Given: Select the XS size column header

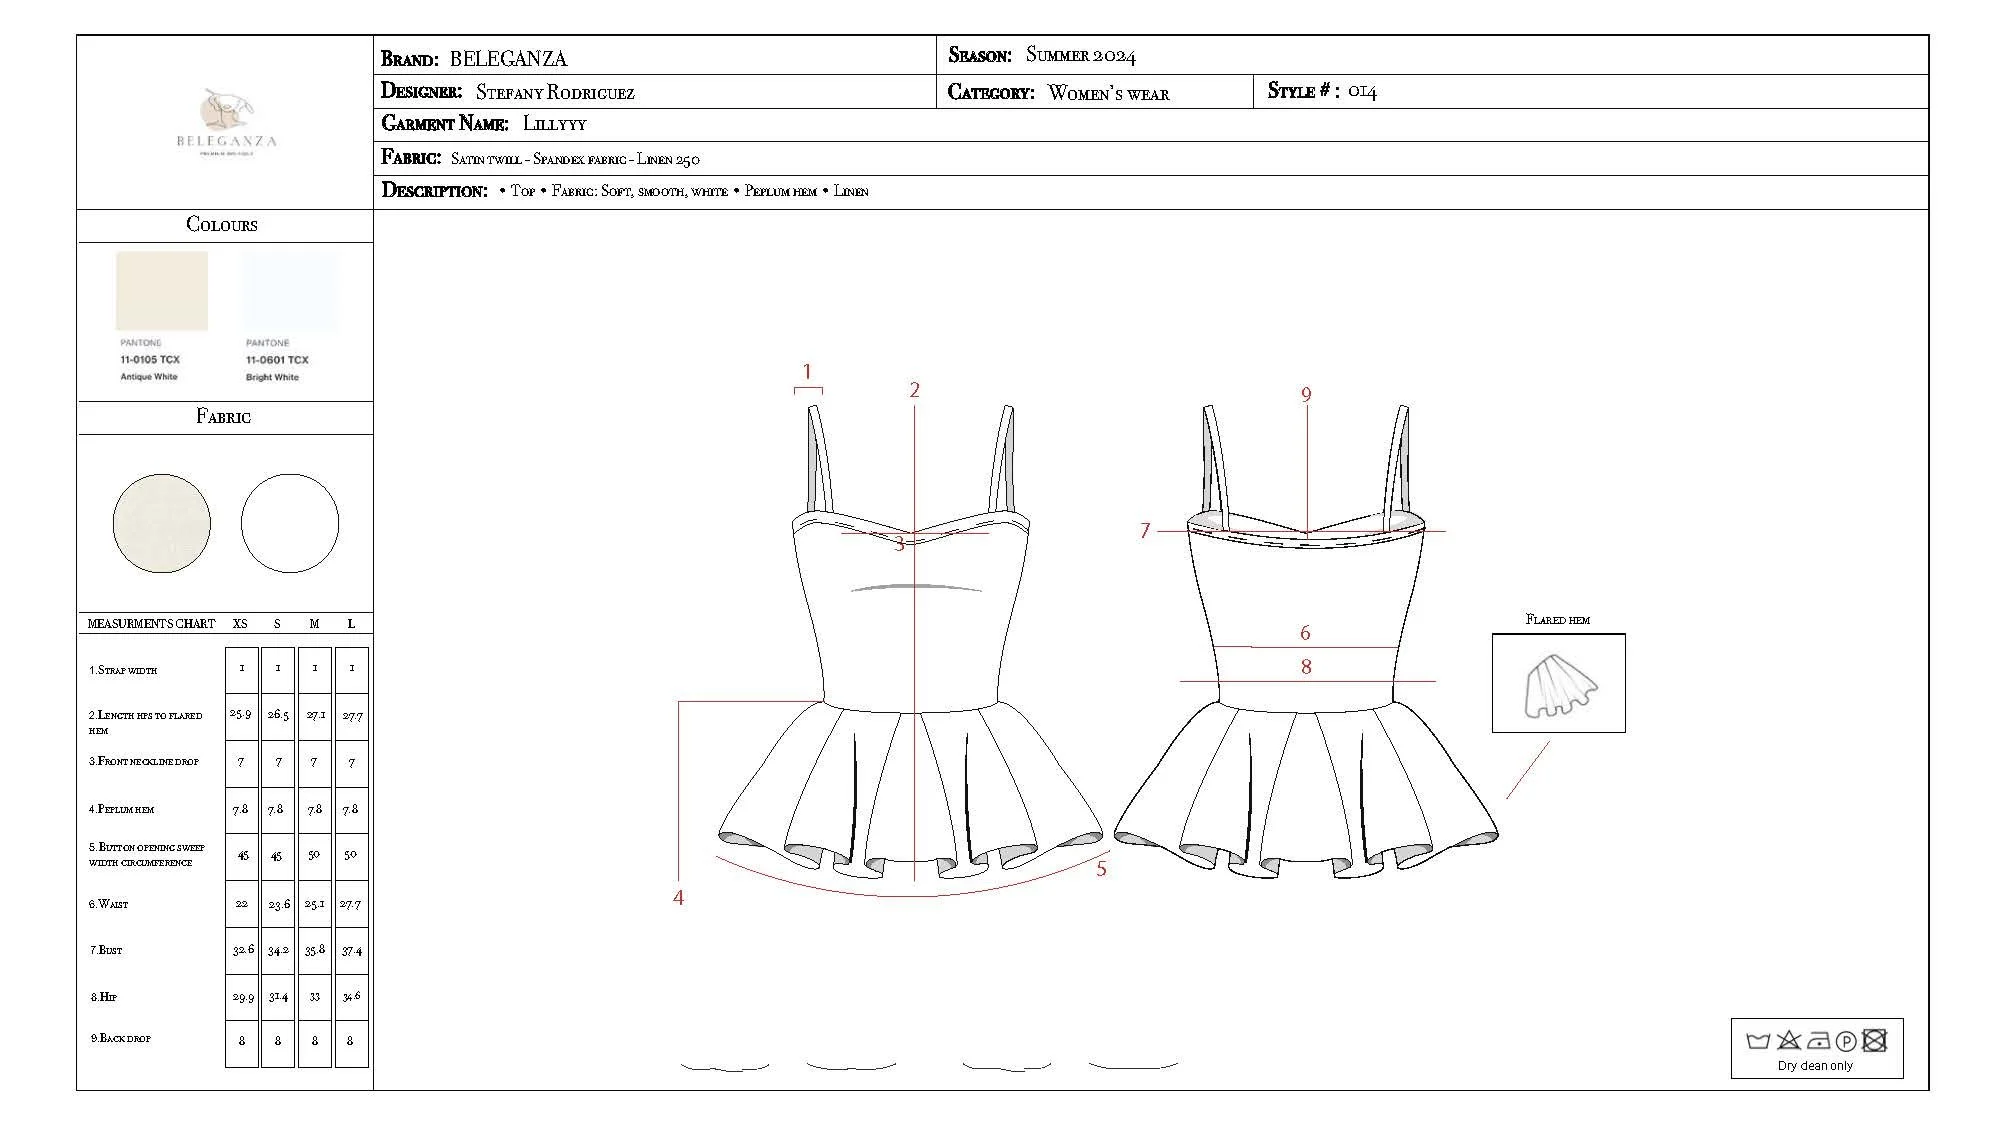Looking at the screenshot, I should click(x=239, y=622).
